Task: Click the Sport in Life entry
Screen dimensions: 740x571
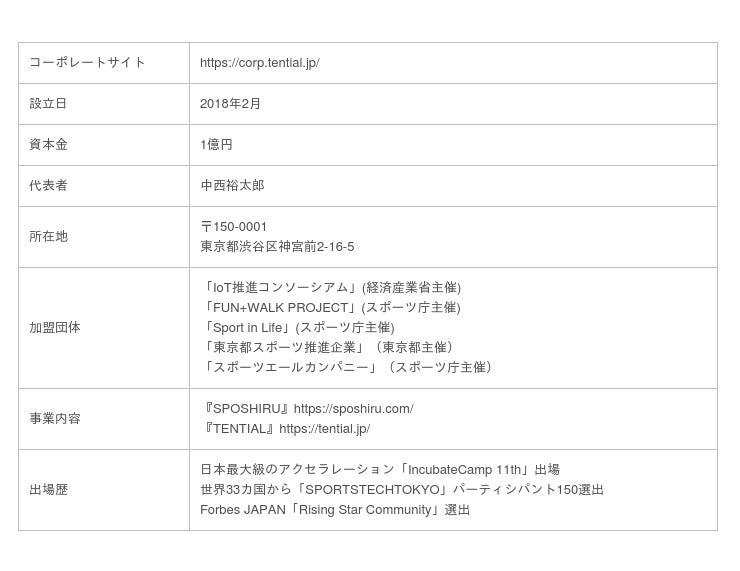Action: pos(297,328)
